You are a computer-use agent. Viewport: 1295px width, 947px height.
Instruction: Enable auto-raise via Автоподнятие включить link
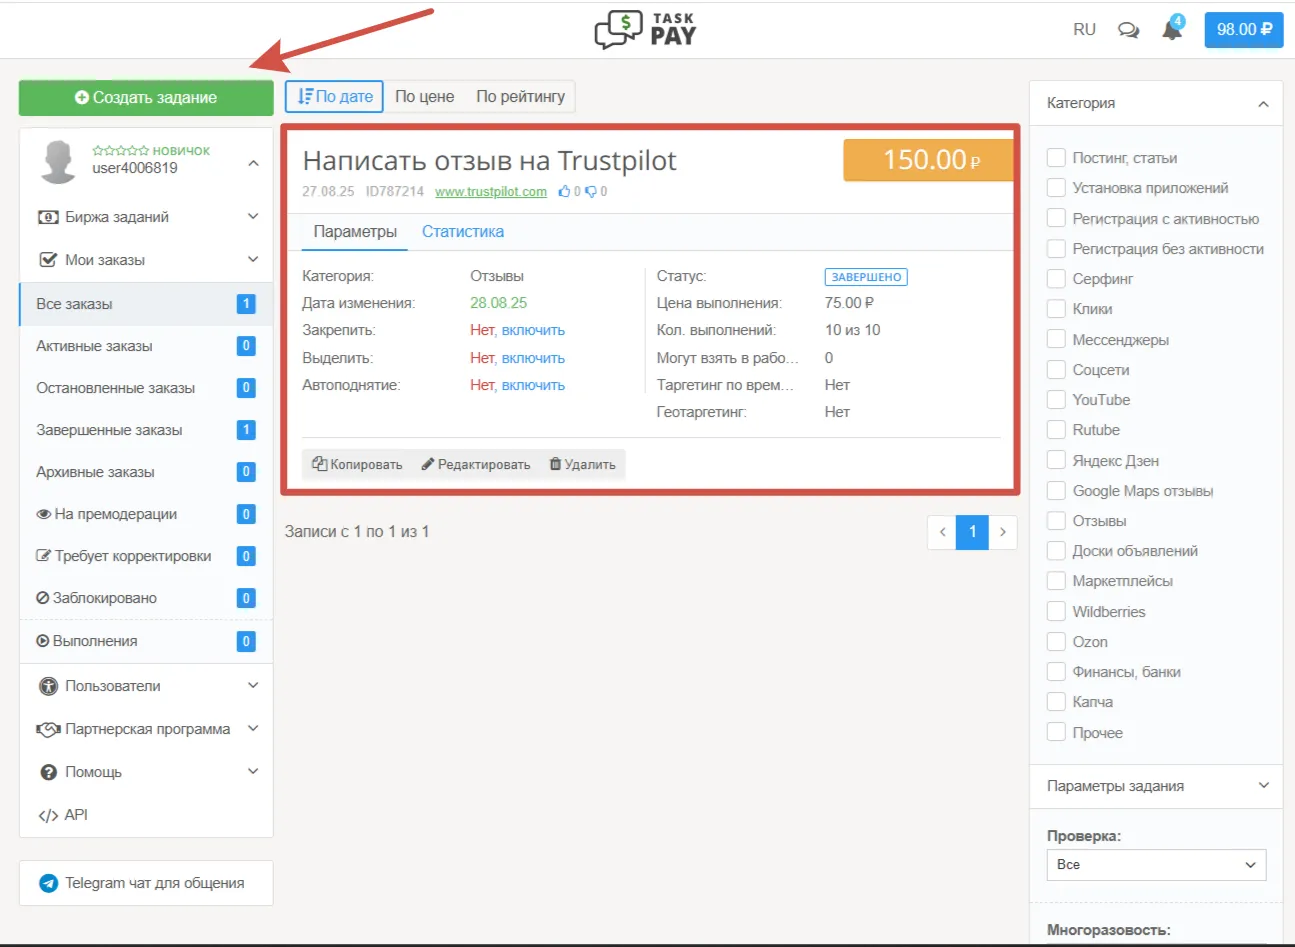533,385
